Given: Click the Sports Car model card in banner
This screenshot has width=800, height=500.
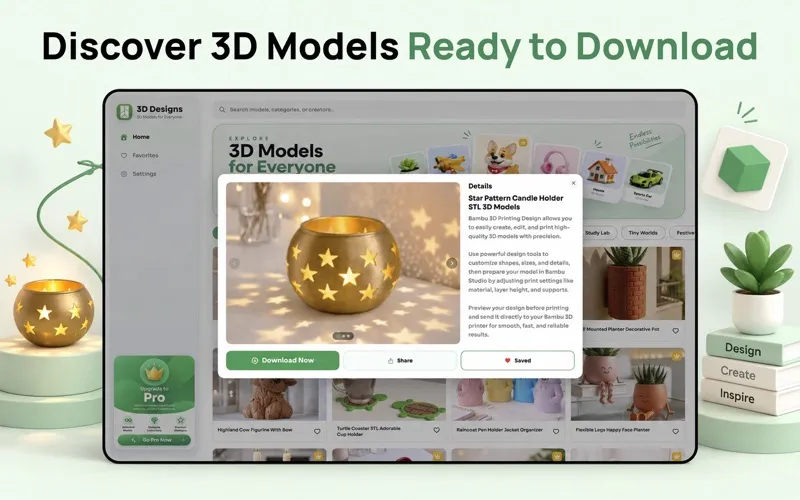Looking at the screenshot, I should point(646,182).
